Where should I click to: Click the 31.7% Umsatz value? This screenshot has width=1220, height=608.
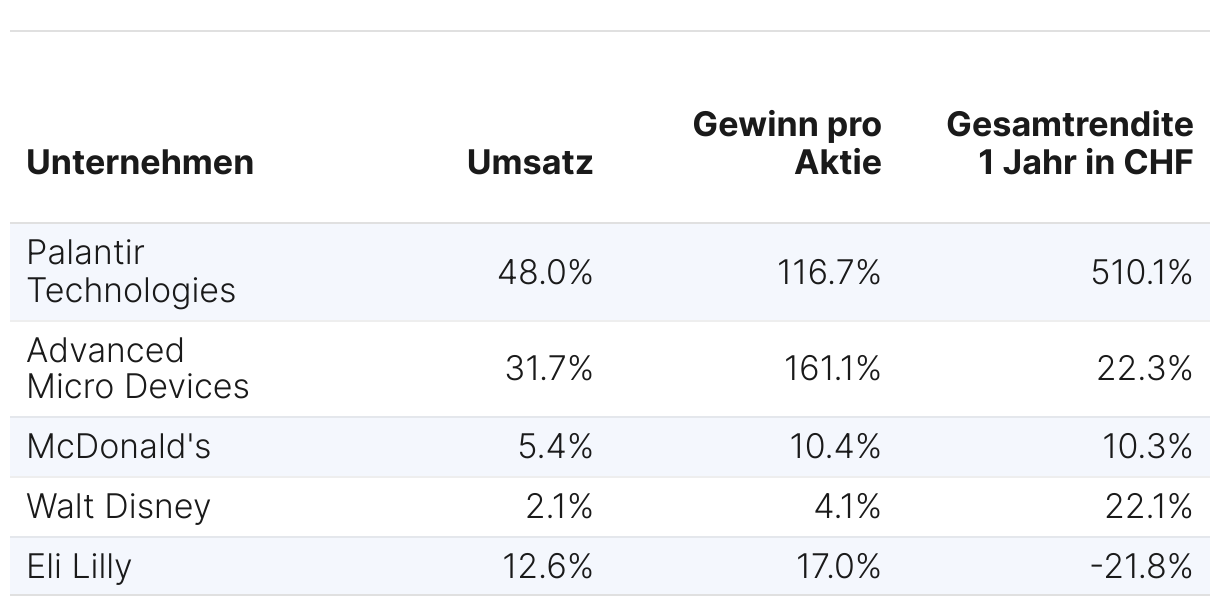click(549, 369)
